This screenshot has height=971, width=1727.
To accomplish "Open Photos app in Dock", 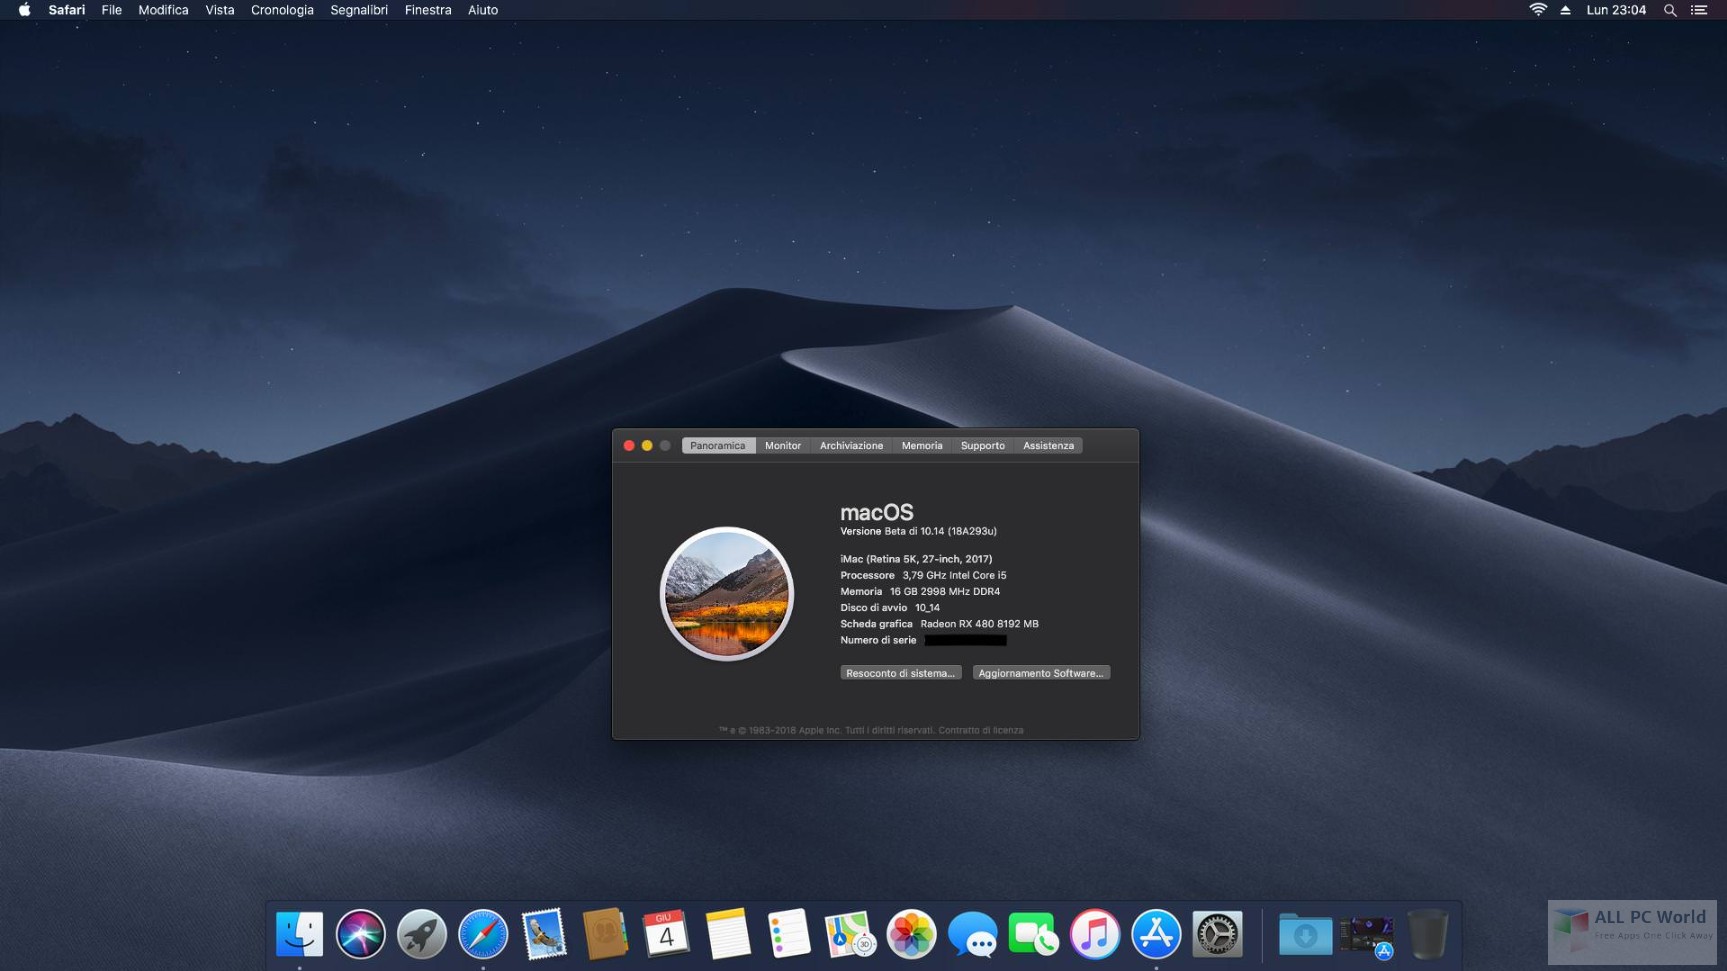I will pos(911,935).
